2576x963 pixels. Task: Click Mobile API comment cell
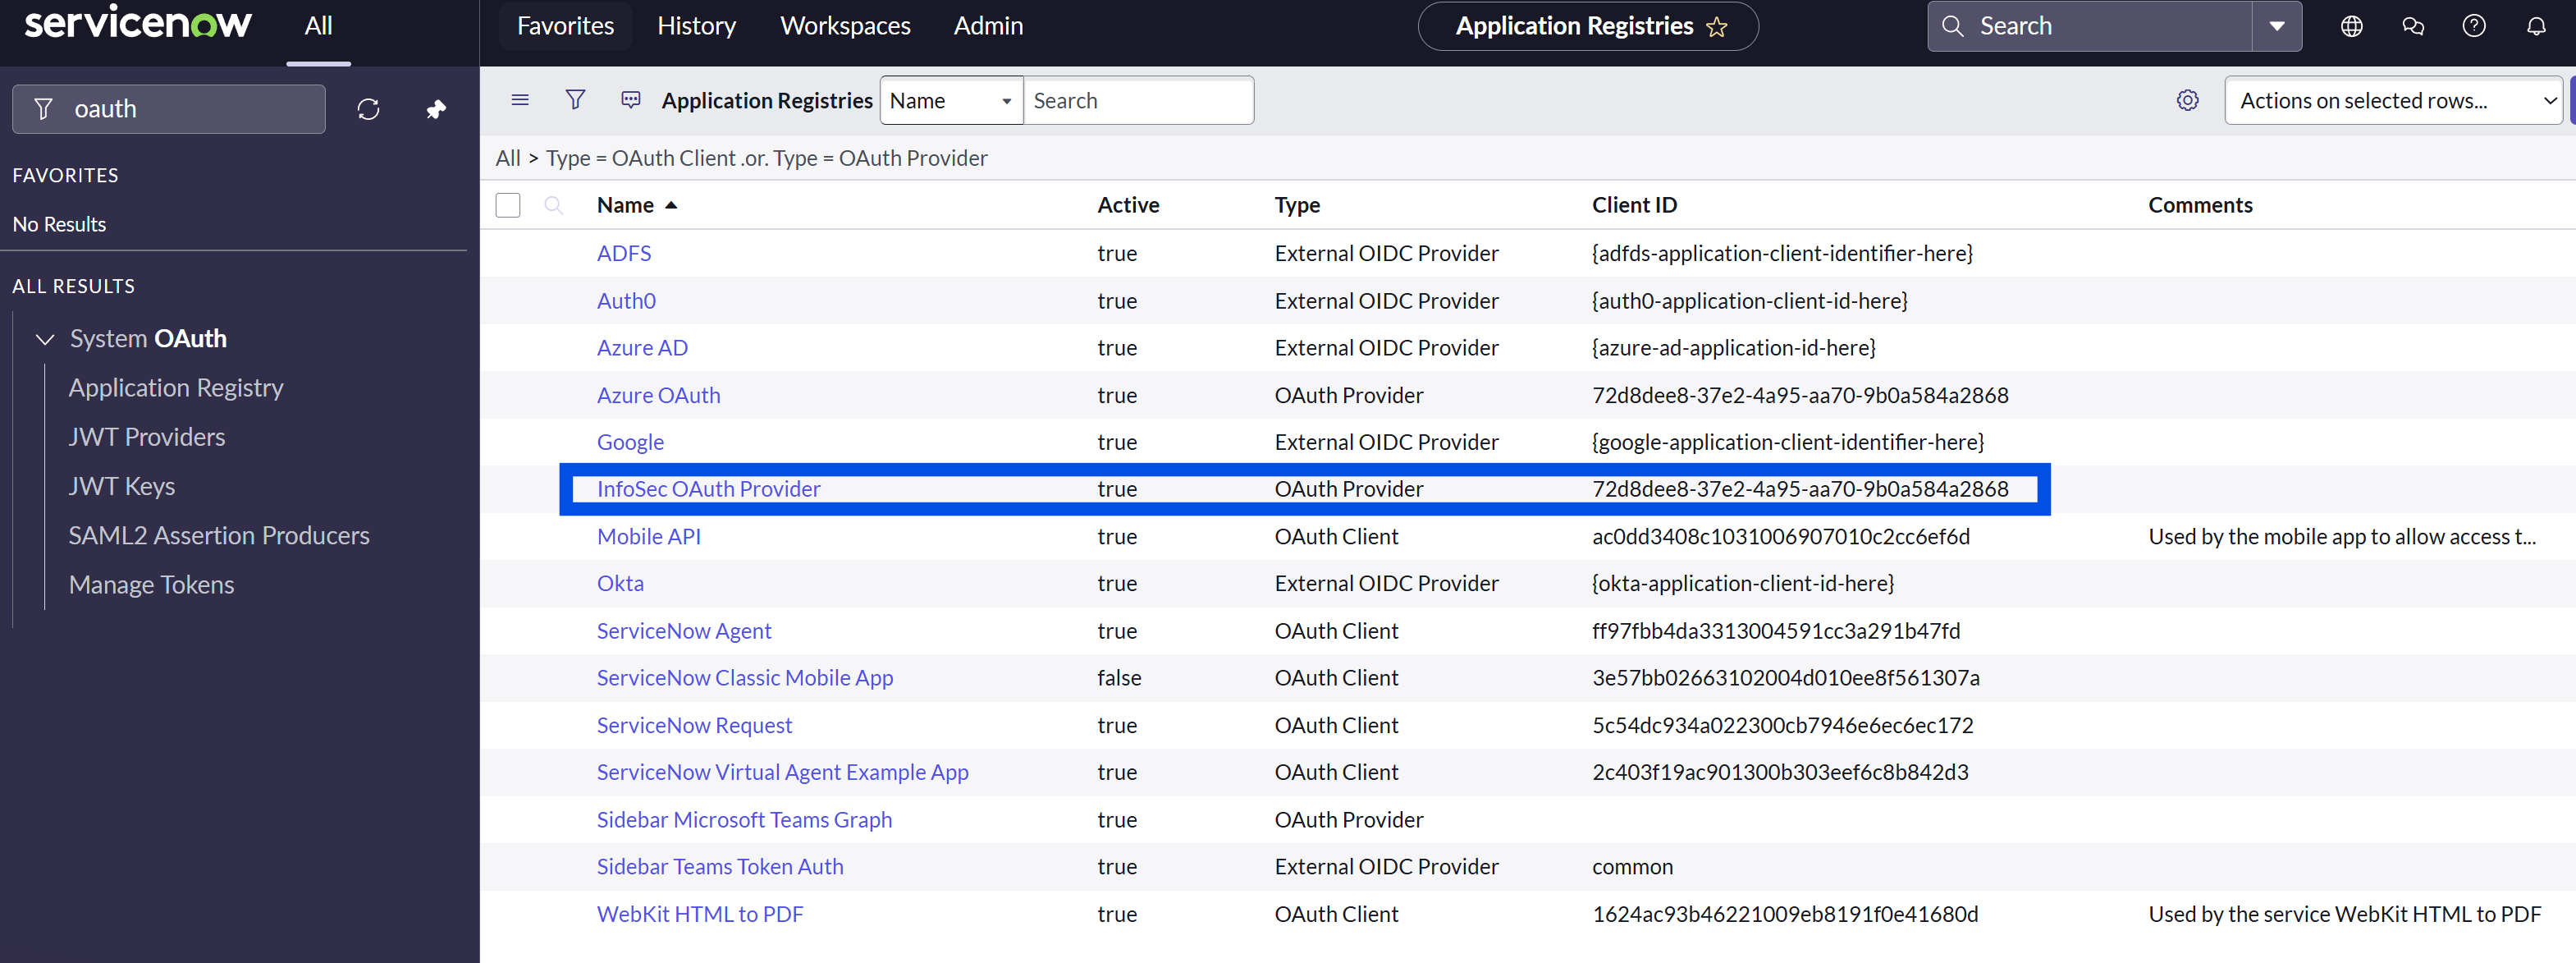tap(2342, 537)
